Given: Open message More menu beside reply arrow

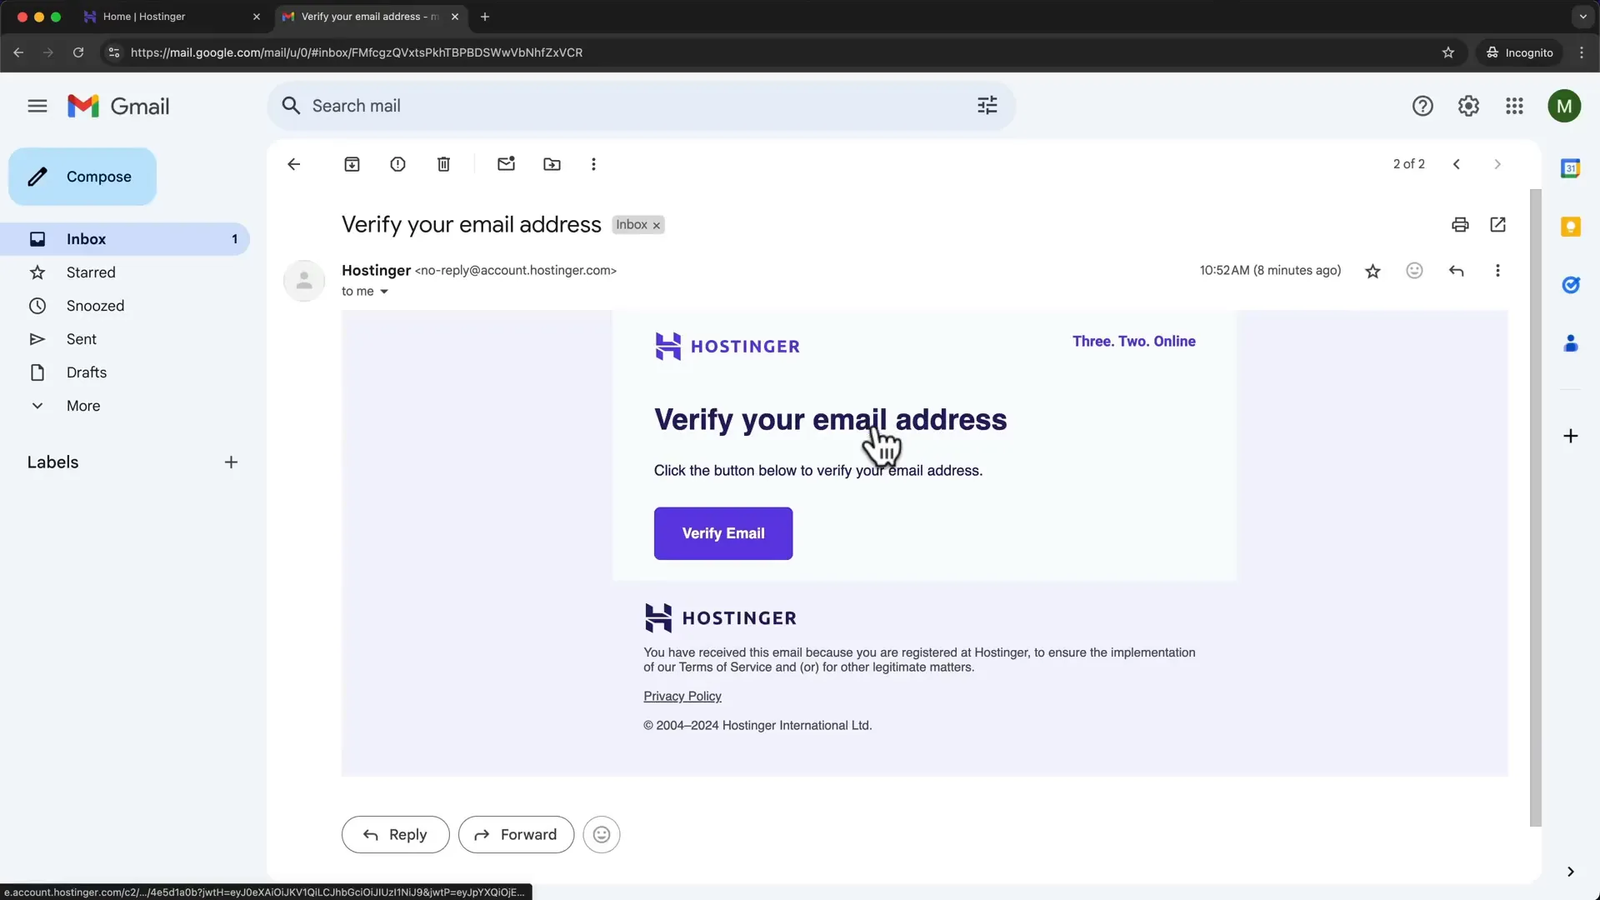Looking at the screenshot, I should click(x=1497, y=271).
